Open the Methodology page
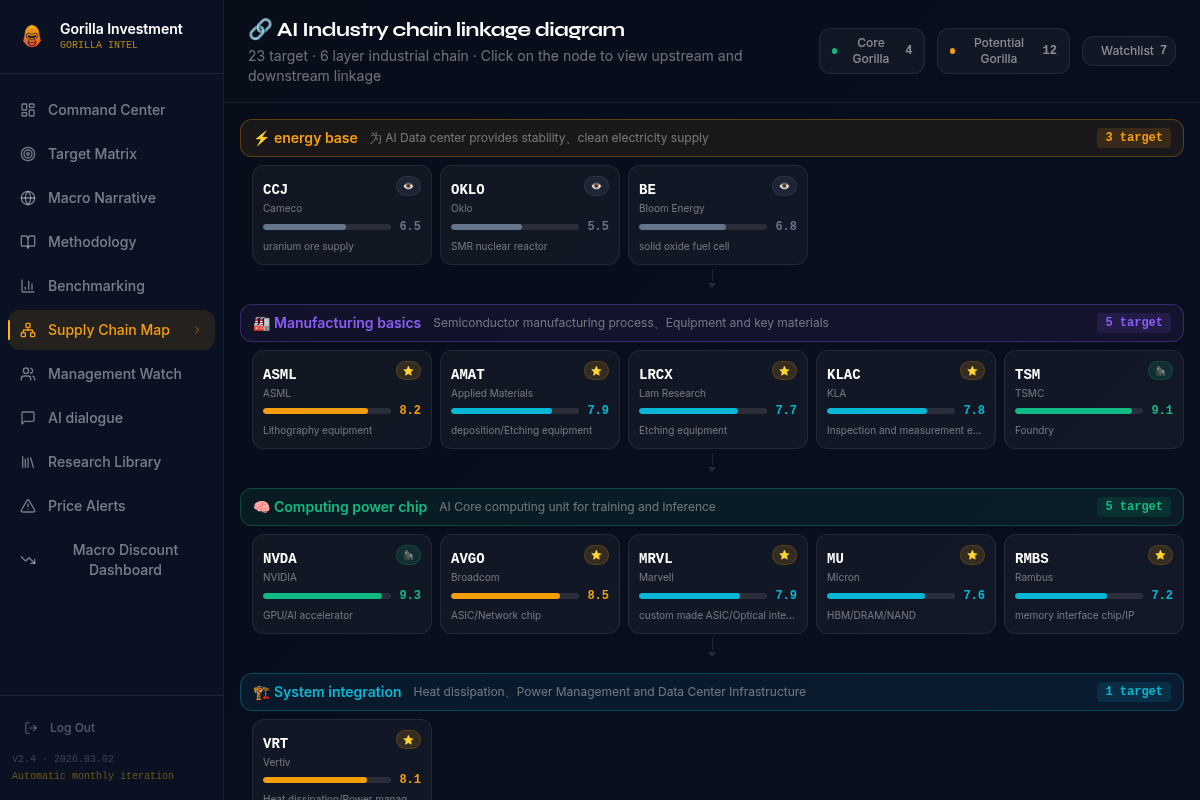Image resolution: width=1200 pixels, height=800 pixels. tap(111, 242)
